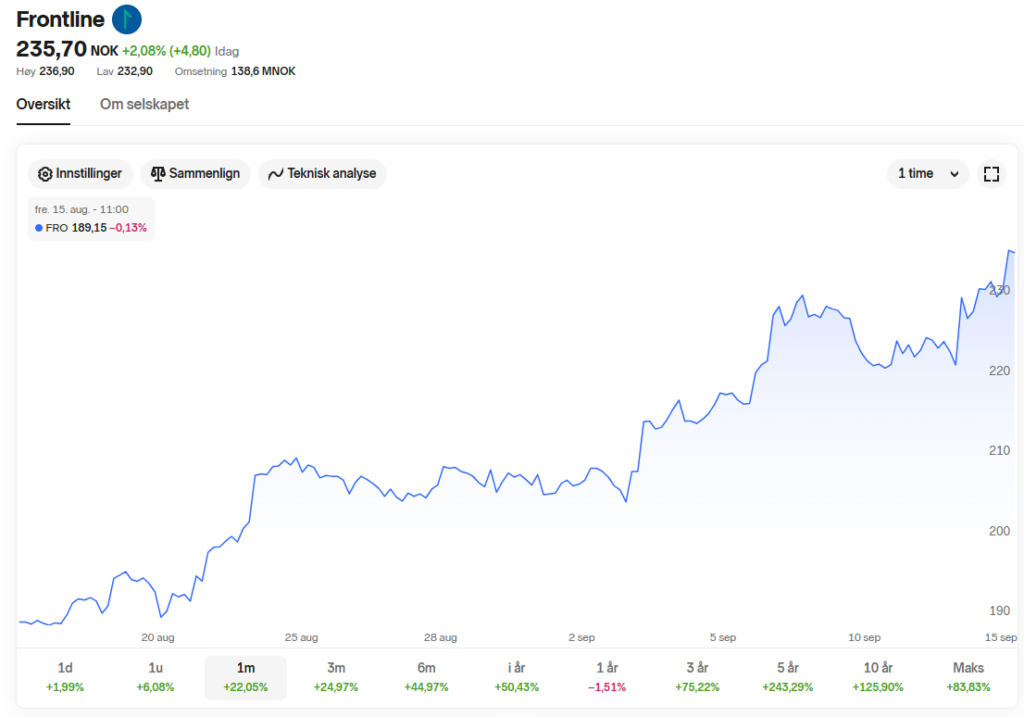Show the 6m price history
1024x717 pixels.
426,677
